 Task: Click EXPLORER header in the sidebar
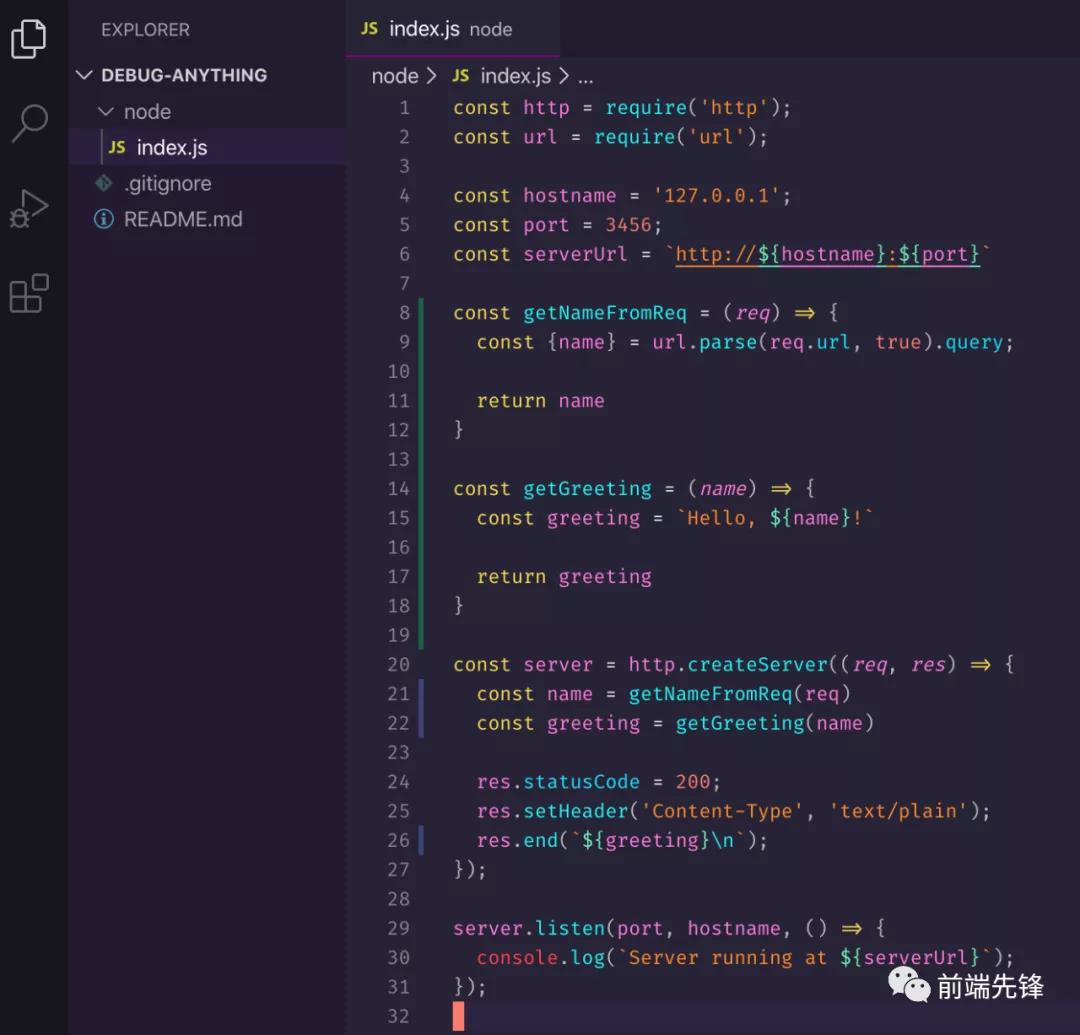click(x=145, y=30)
